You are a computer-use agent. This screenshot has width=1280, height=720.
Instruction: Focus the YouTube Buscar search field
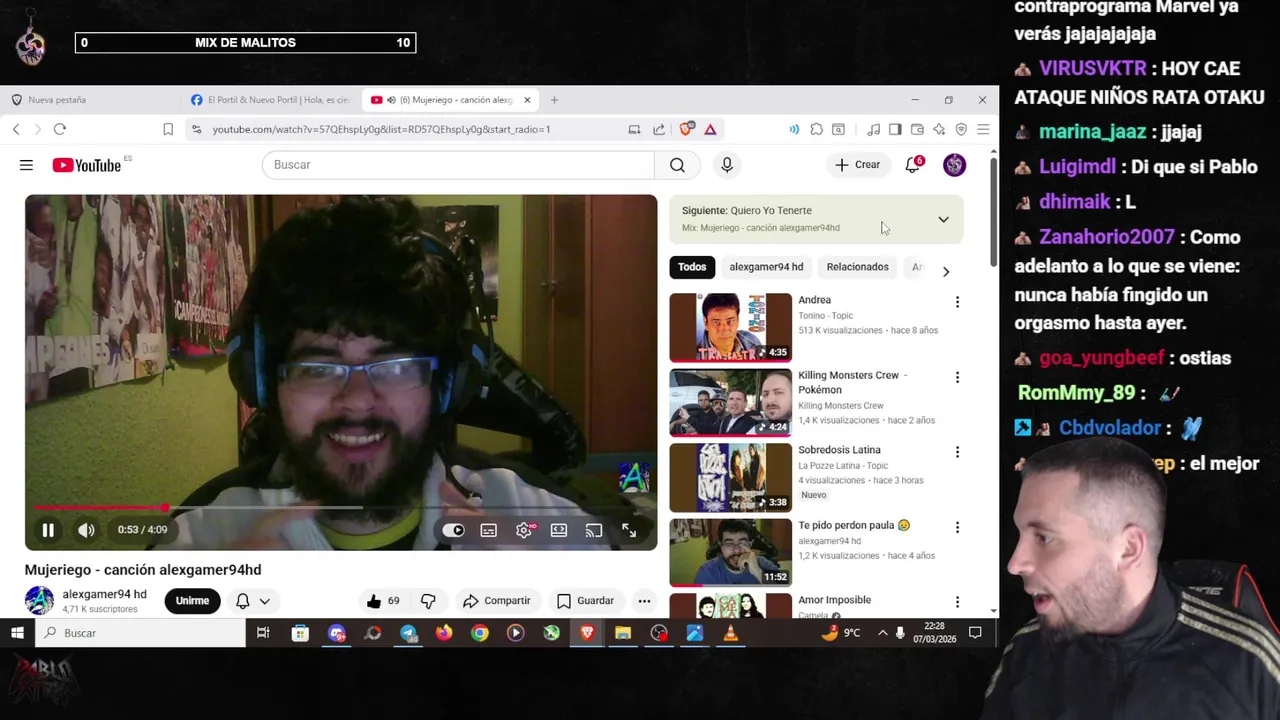pyautogui.click(x=458, y=165)
